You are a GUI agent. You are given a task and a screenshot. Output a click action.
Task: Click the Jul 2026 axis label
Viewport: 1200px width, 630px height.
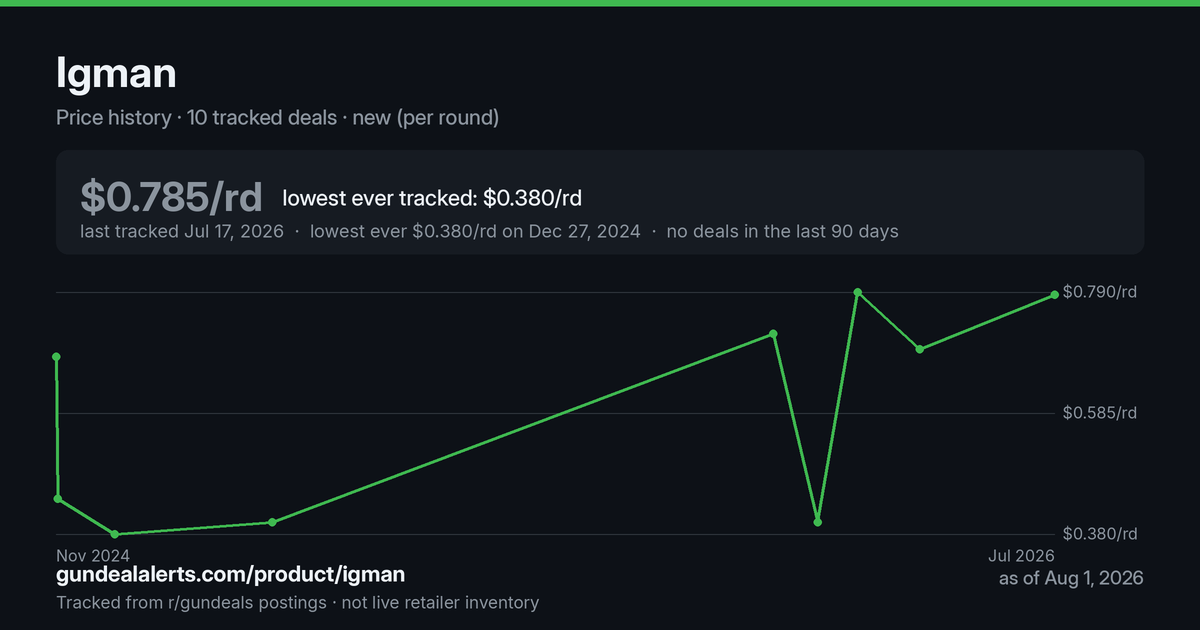(x=1021, y=554)
